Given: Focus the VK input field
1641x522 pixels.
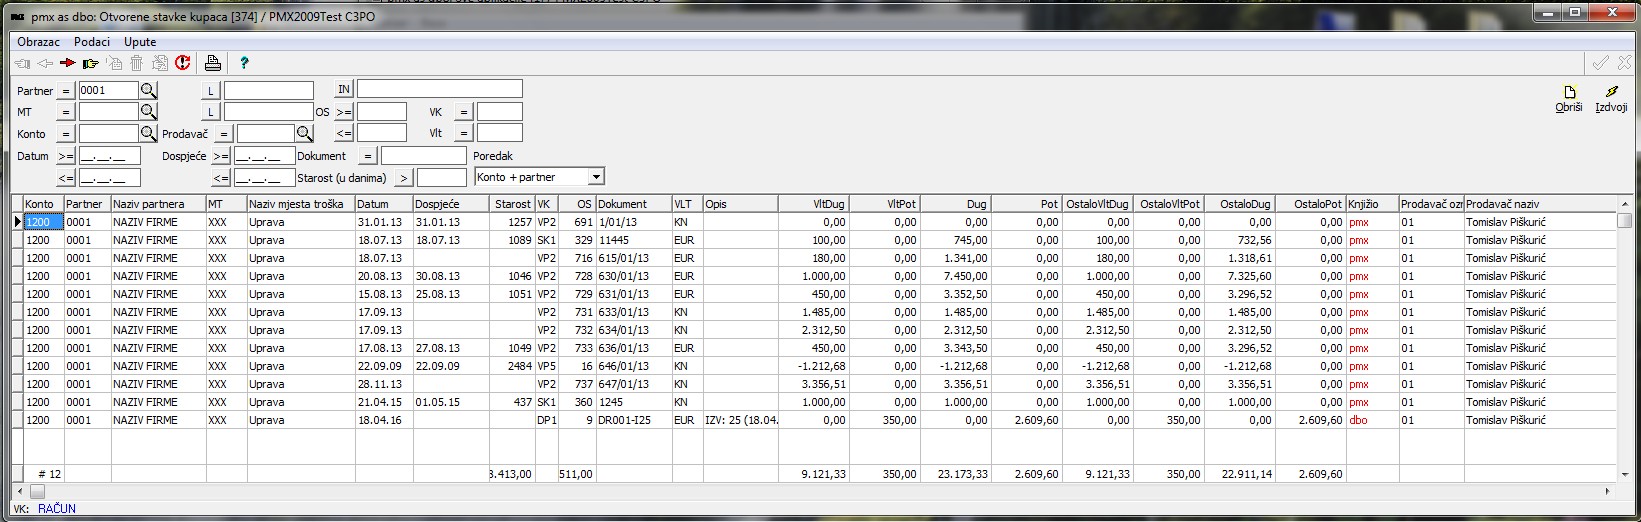Looking at the screenshot, I should click(x=499, y=112).
